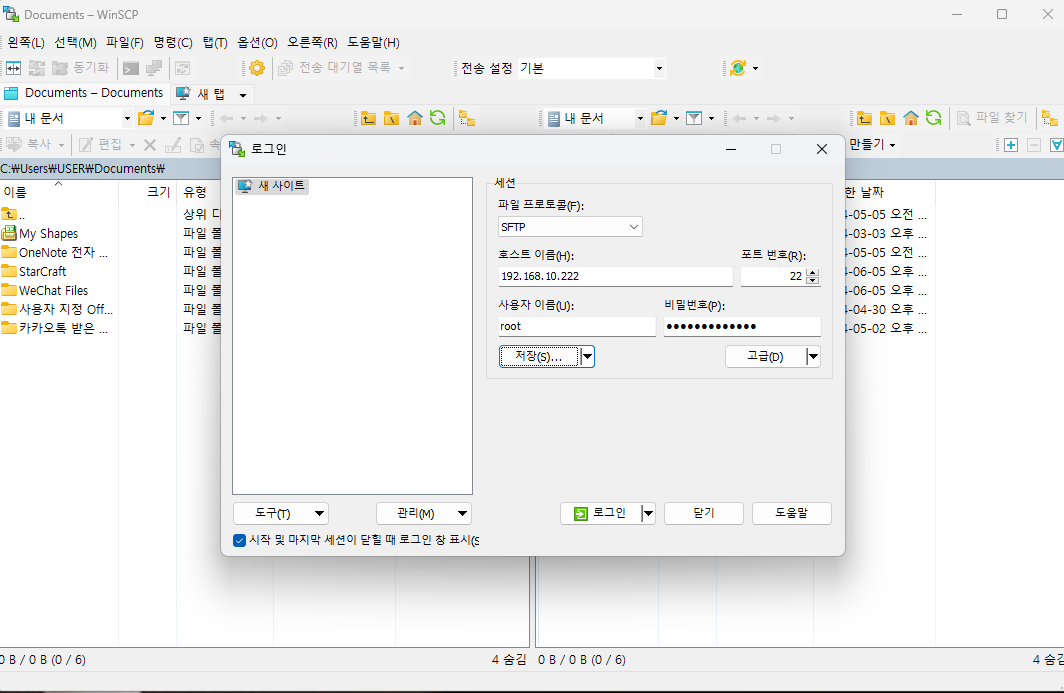This screenshot has height=693, width=1064.
Task: Sort by 이름 column header
Action: coord(59,192)
